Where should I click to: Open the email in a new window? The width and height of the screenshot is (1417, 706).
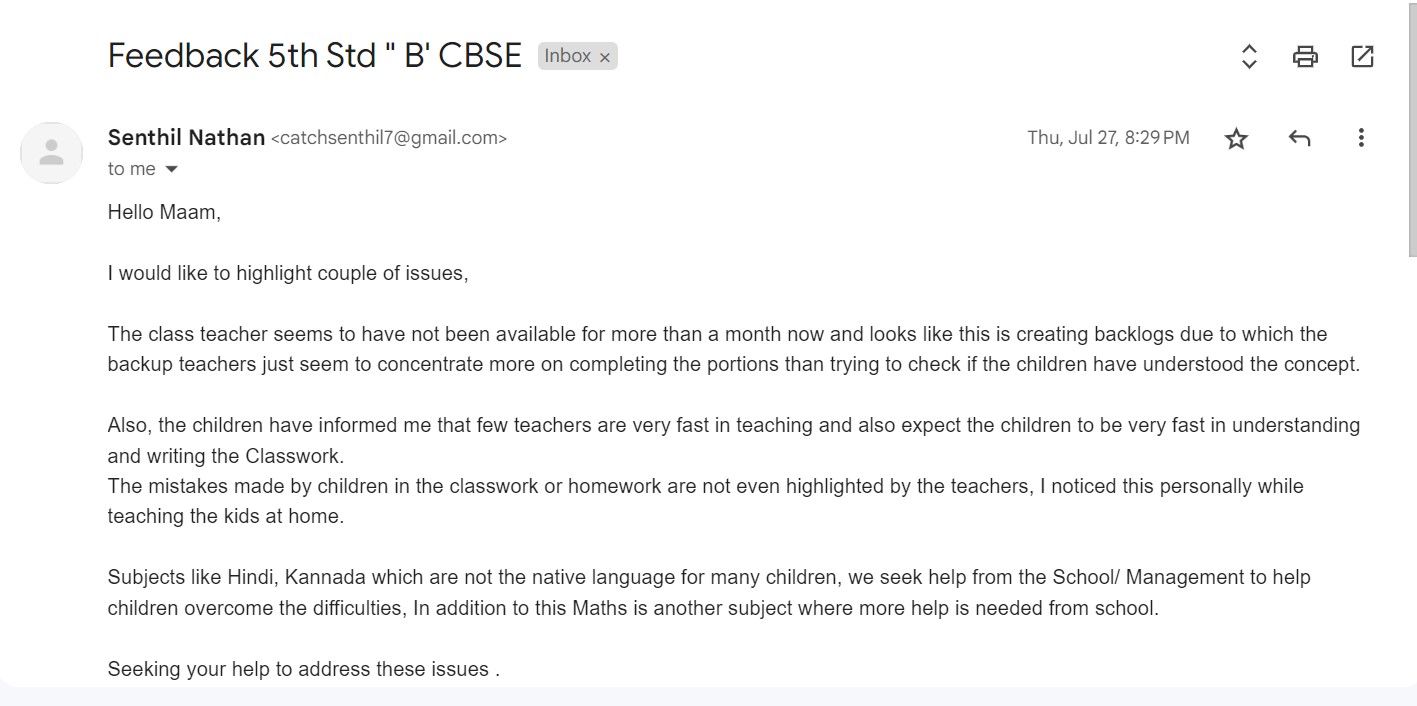click(1362, 56)
